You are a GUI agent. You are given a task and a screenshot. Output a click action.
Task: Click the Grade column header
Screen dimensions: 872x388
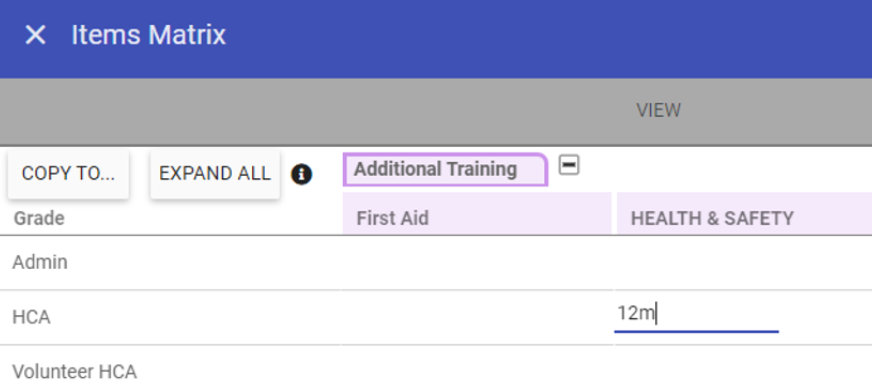[39, 218]
